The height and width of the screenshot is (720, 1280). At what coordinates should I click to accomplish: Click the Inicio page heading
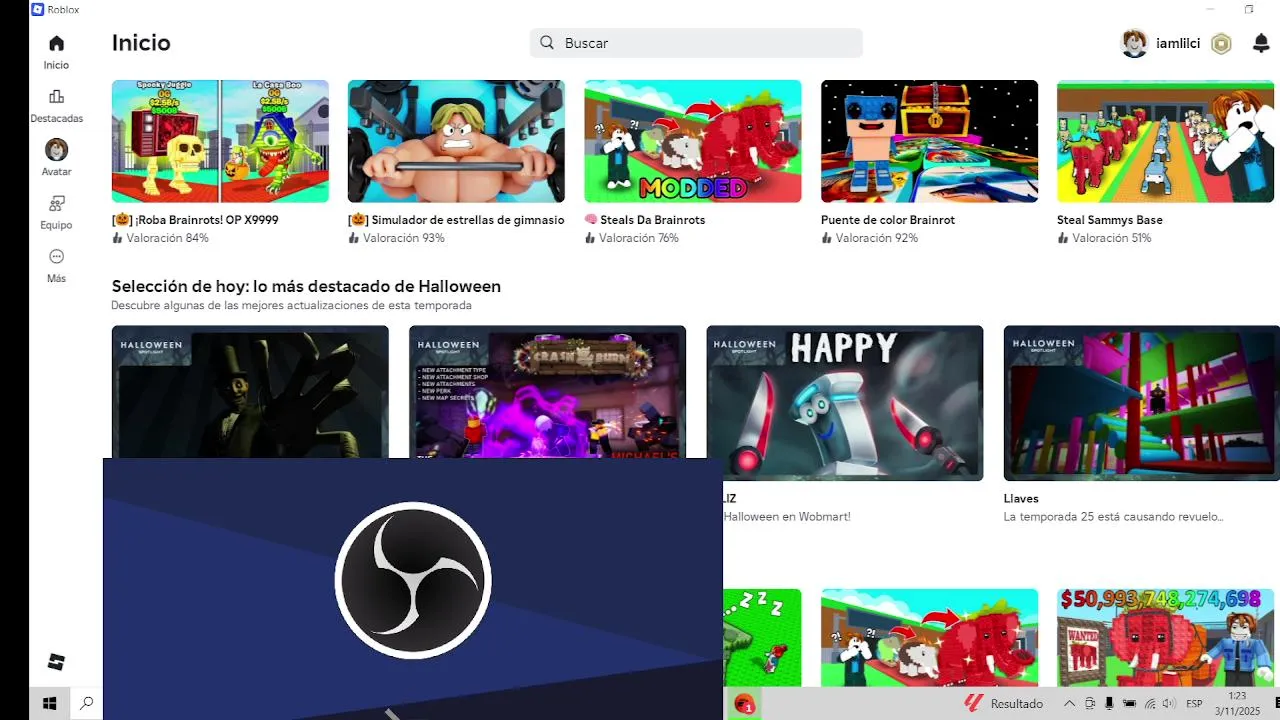click(141, 43)
